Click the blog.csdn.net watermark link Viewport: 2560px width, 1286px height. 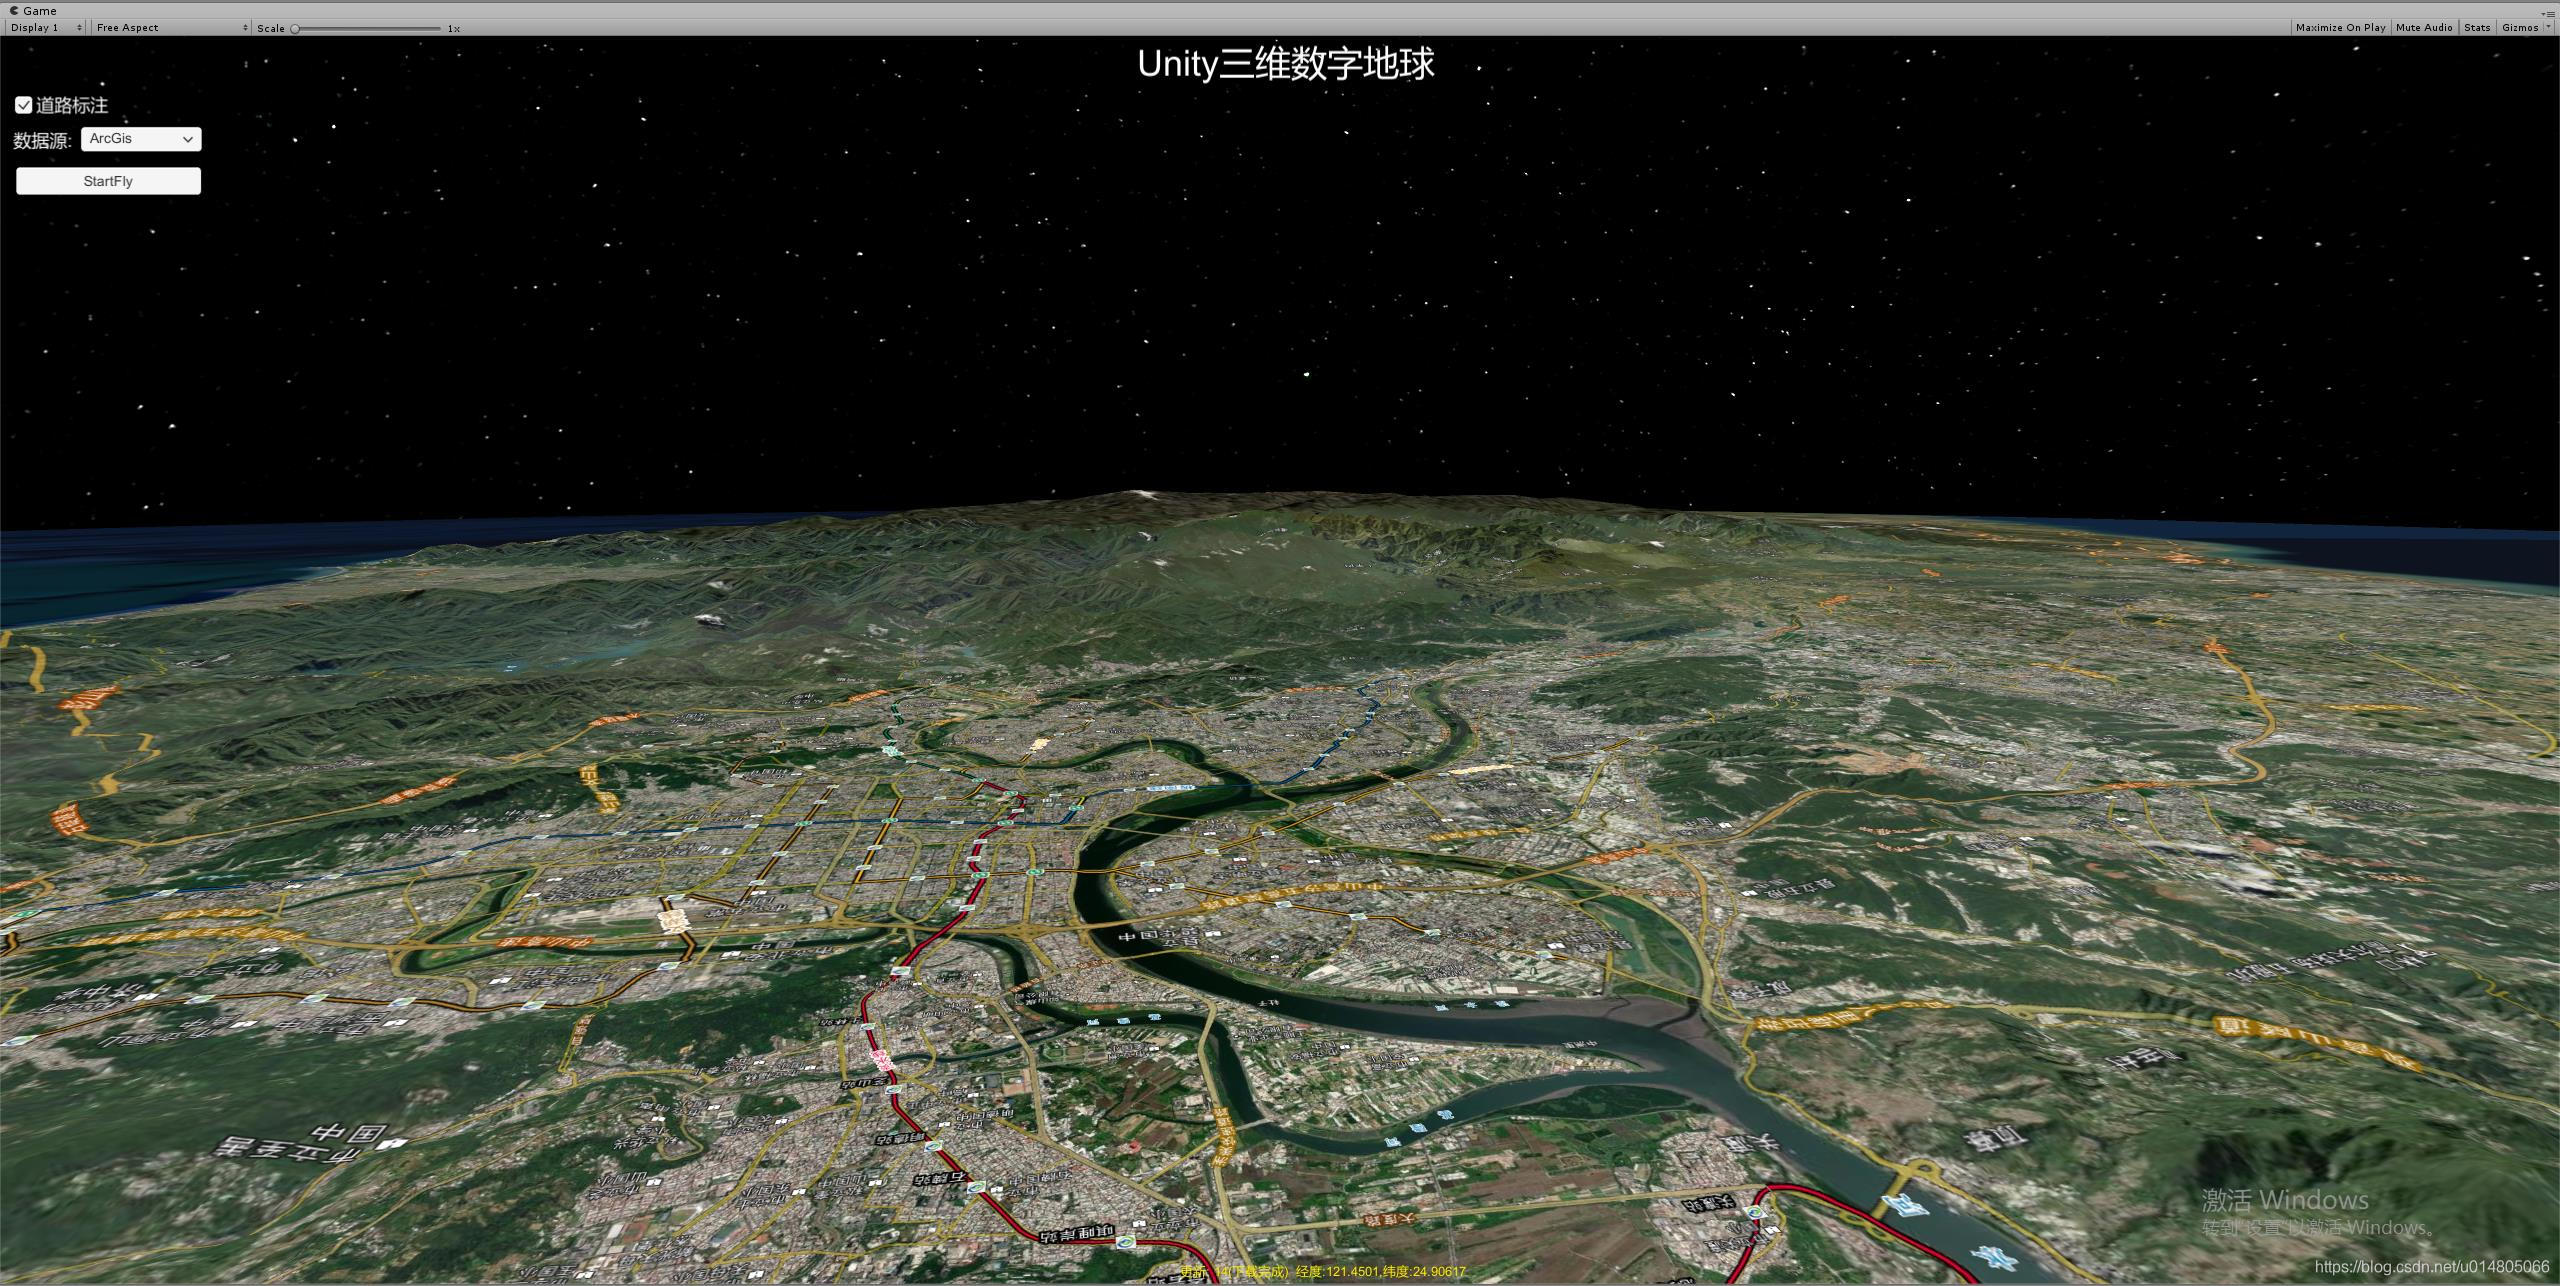tap(2432, 1267)
